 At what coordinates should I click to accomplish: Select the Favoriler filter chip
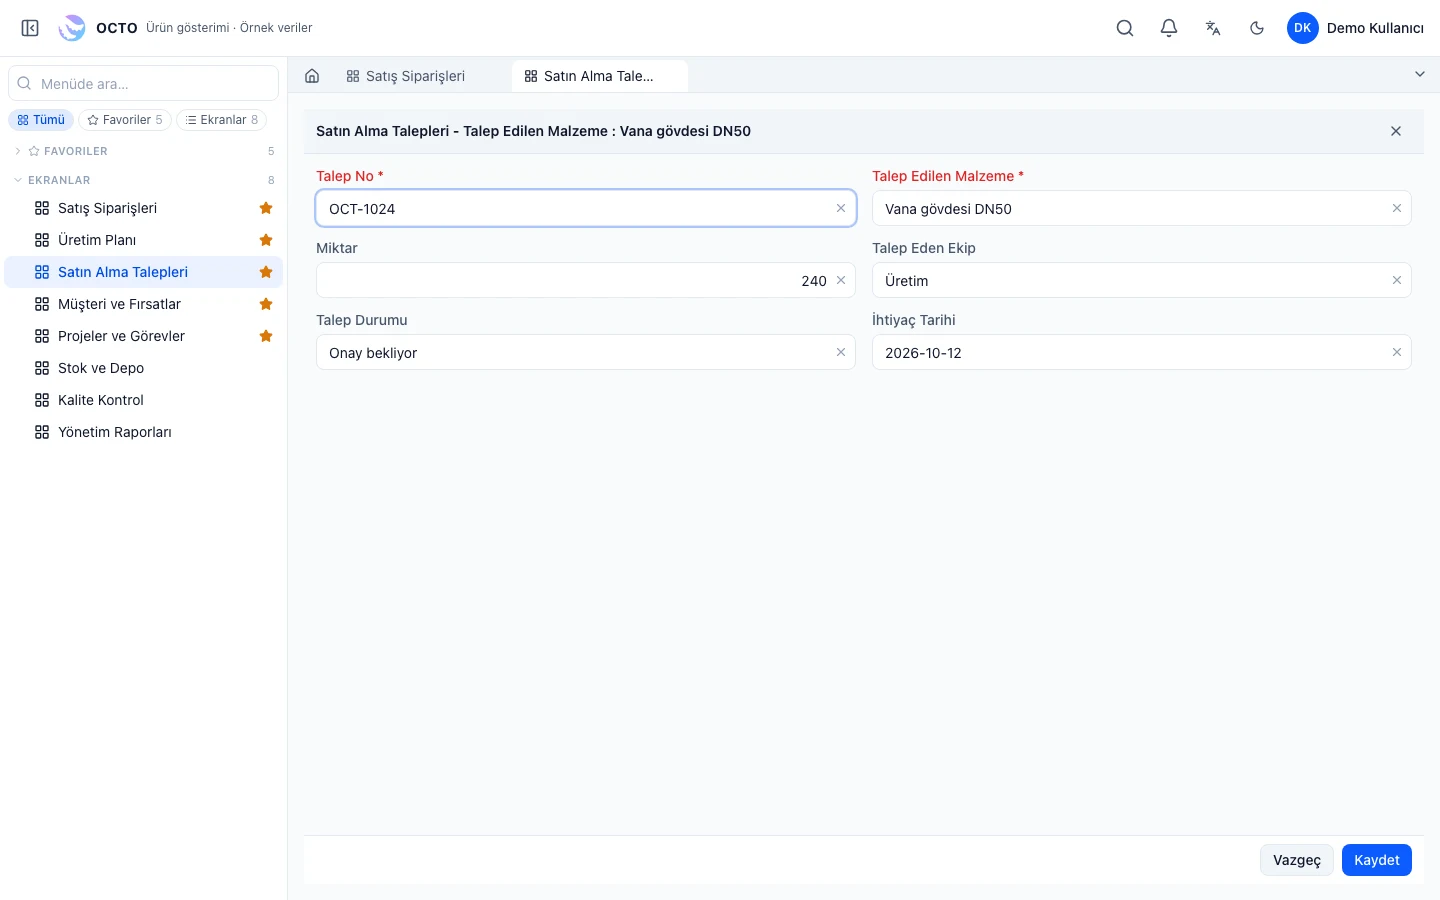125,120
